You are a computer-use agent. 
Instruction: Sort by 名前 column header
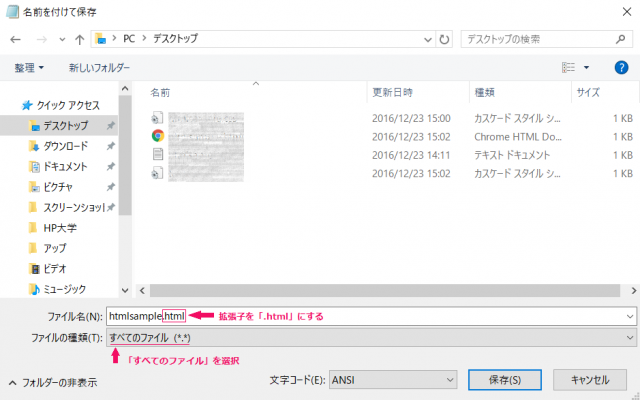160,93
